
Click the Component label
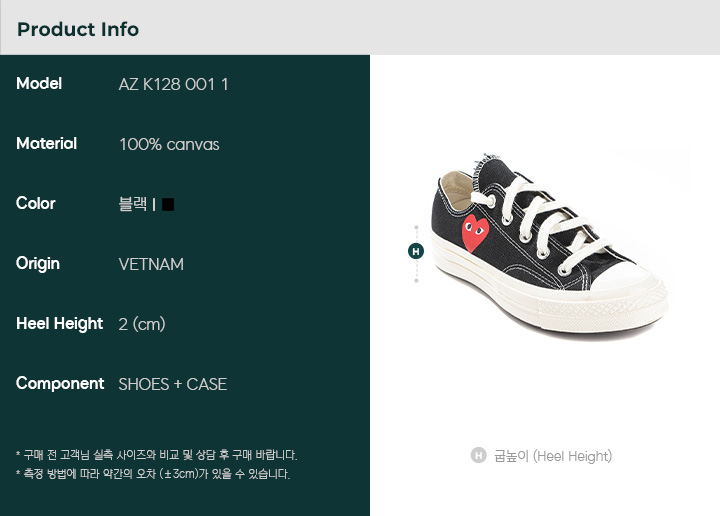pos(60,384)
